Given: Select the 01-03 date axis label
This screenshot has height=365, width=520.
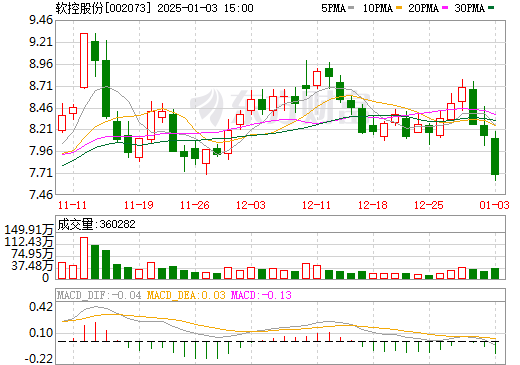Looking at the screenshot, I should click(x=495, y=205).
